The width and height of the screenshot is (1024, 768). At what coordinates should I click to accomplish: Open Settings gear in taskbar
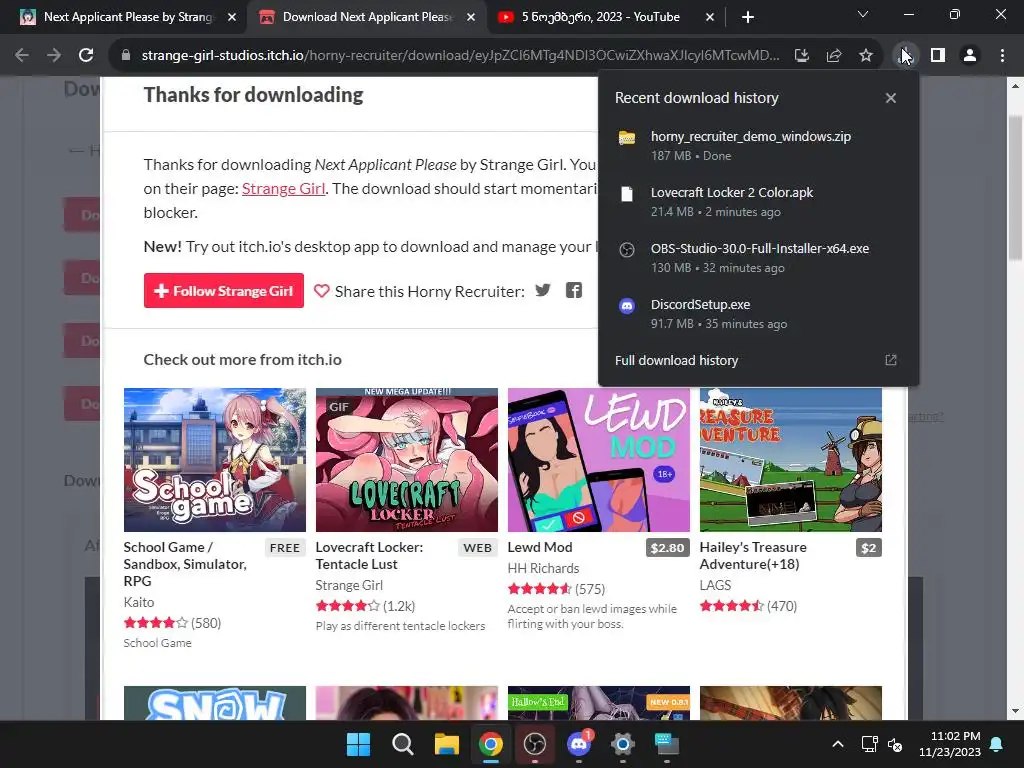tap(623, 744)
